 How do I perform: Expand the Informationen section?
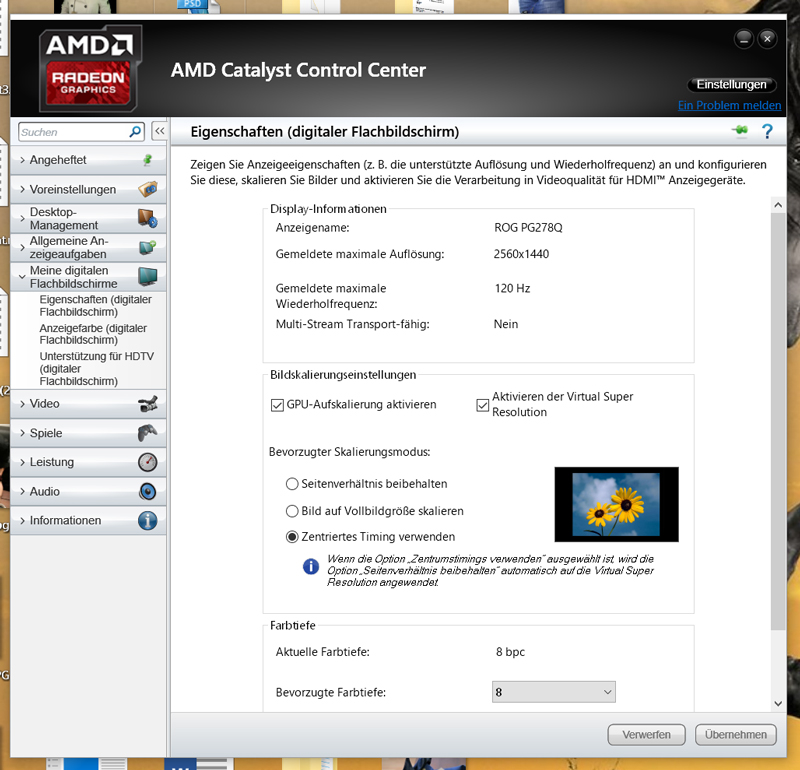[x=88, y=520]
